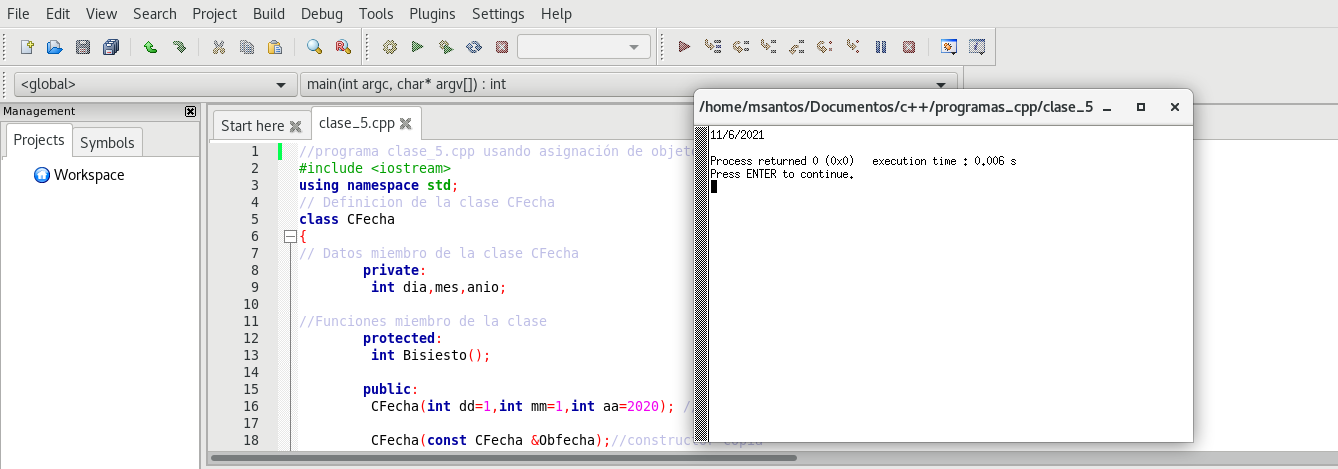This screenshot has height=469, width=1338.
Task: Start debugging with the Debug/Continue icon
Action: click(x=685, y=47)
